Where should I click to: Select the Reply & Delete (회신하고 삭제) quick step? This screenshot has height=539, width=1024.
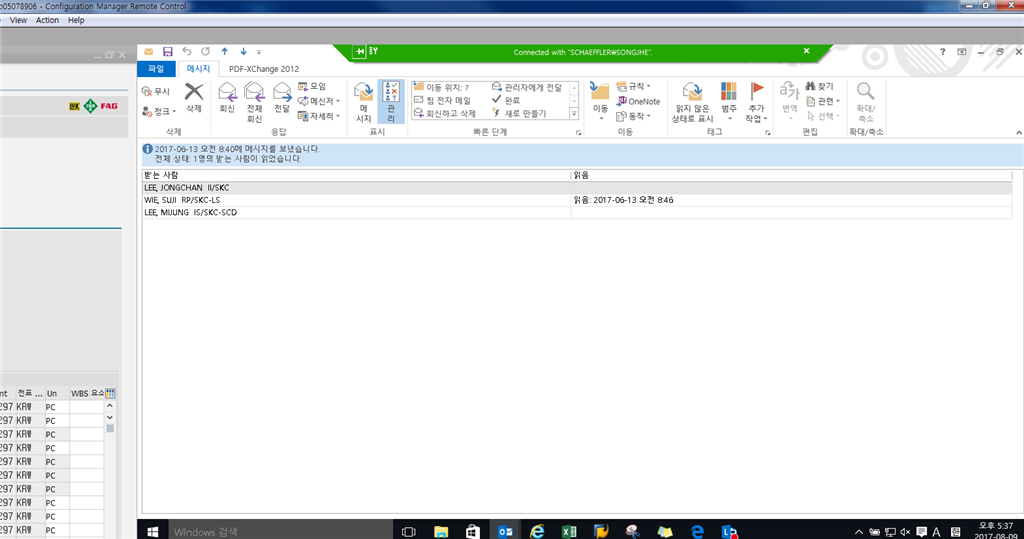445,113
